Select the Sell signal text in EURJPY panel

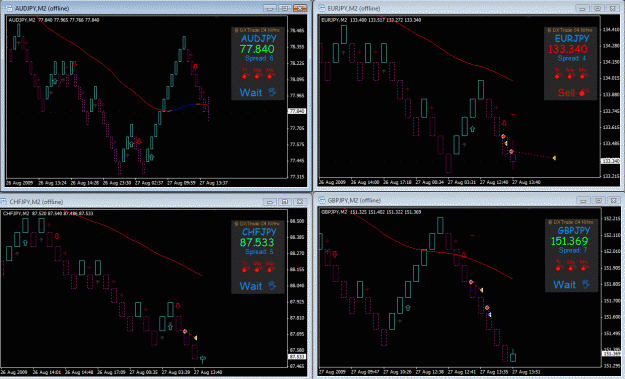coord(566,92)
